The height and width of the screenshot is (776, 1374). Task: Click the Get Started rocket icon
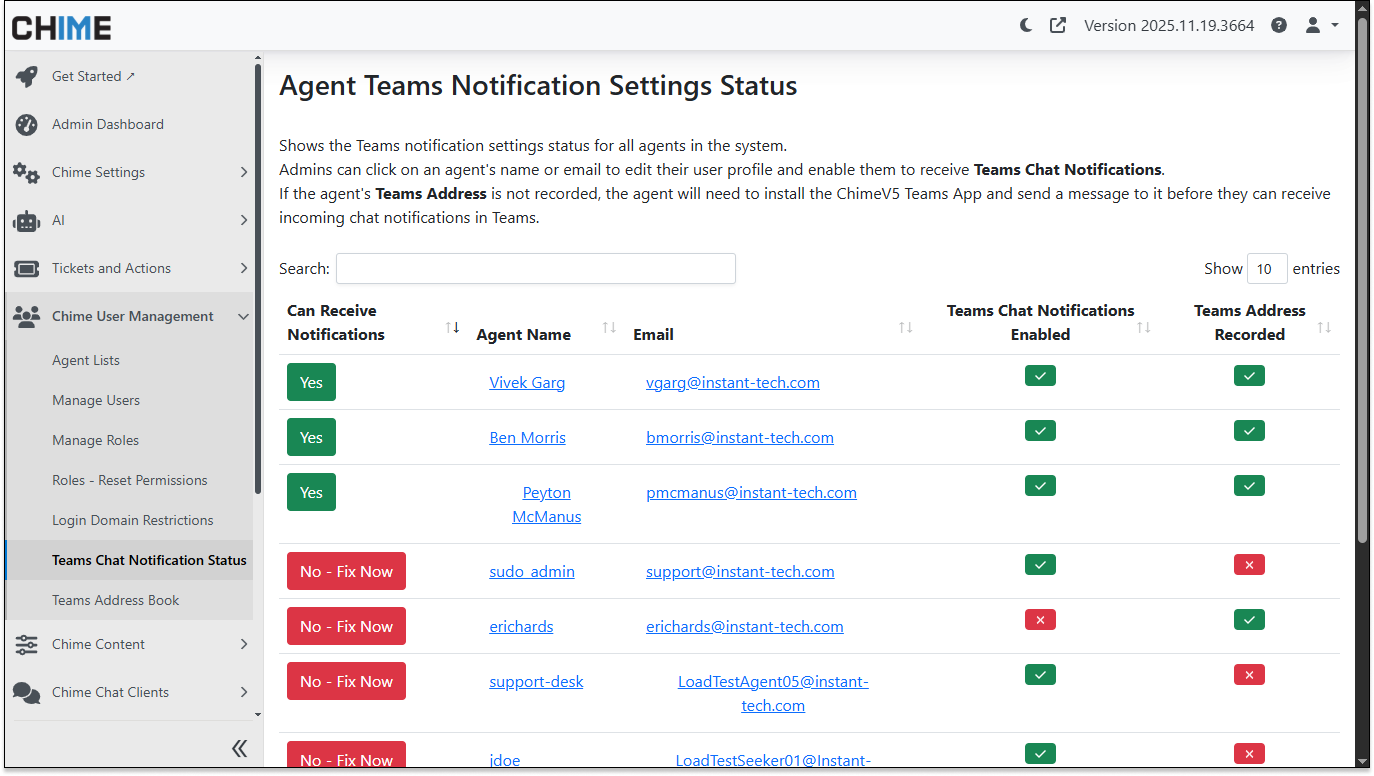pos(27,77)
